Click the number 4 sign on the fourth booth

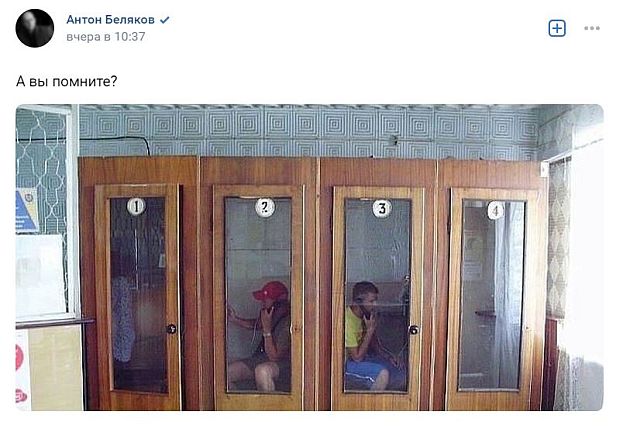[x=496, y=210]
